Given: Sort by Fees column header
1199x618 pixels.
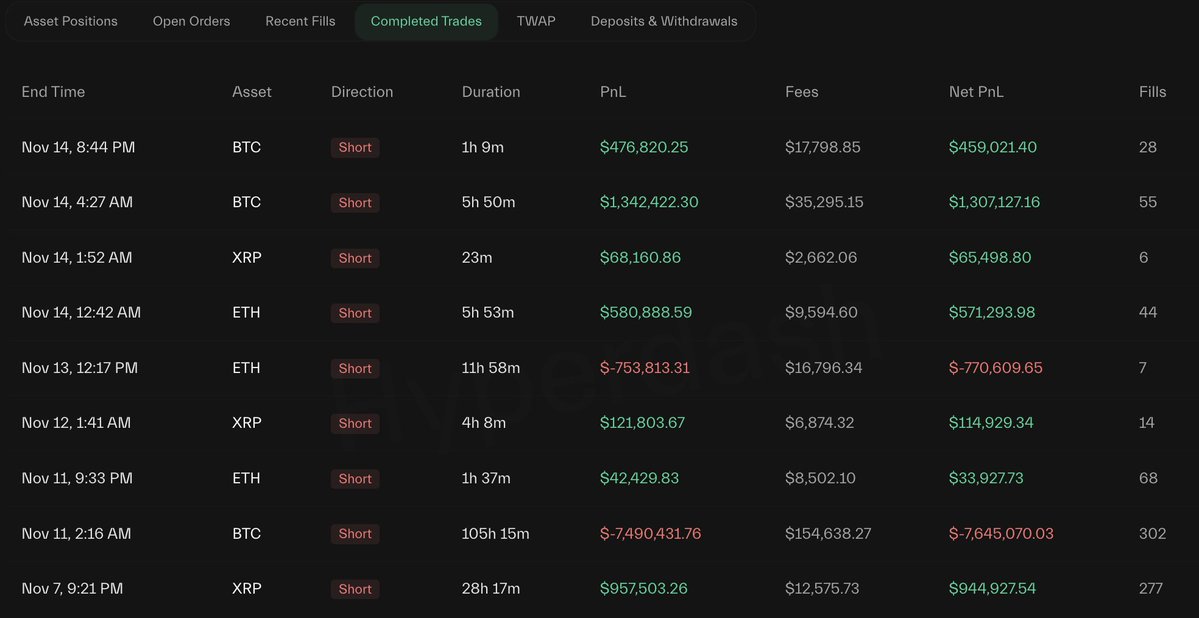Looking at the screenshot, I should [802, 92].
